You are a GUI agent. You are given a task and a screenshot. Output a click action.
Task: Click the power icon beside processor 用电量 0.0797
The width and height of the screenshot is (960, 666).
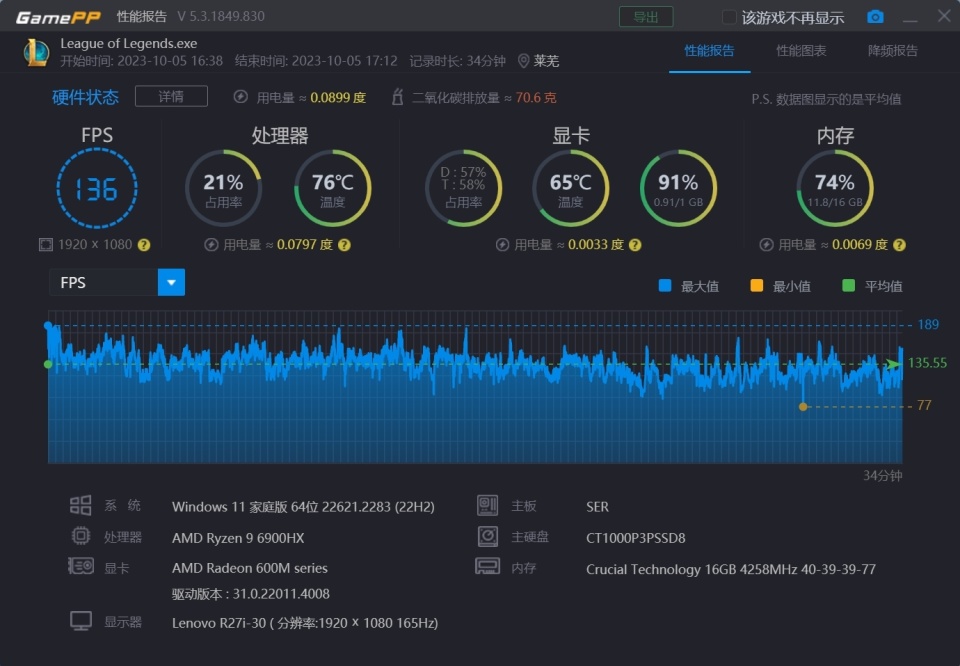point(211,245)
